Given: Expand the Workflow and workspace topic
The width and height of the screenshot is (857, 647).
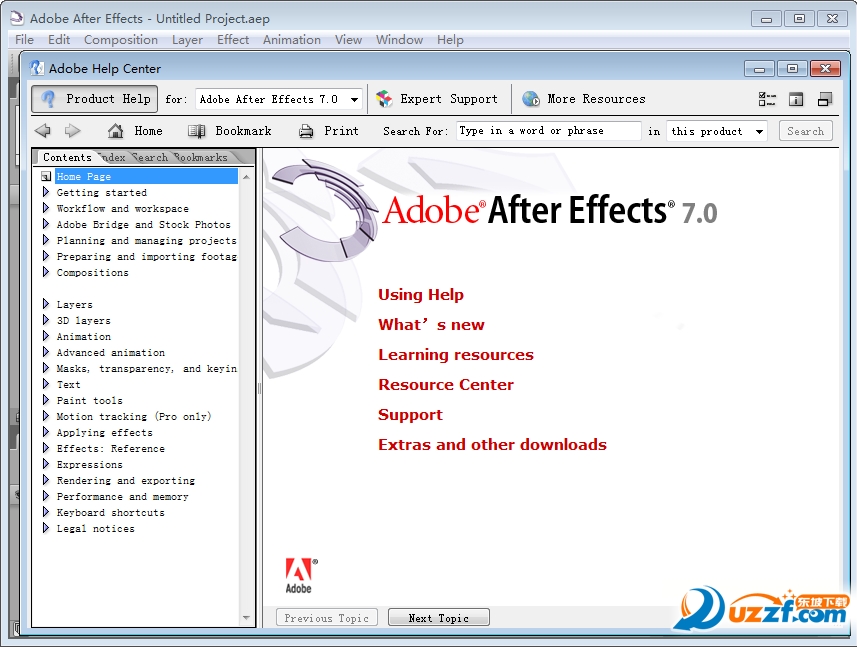Looking at the screenshot, I should (x=46, y=208).
